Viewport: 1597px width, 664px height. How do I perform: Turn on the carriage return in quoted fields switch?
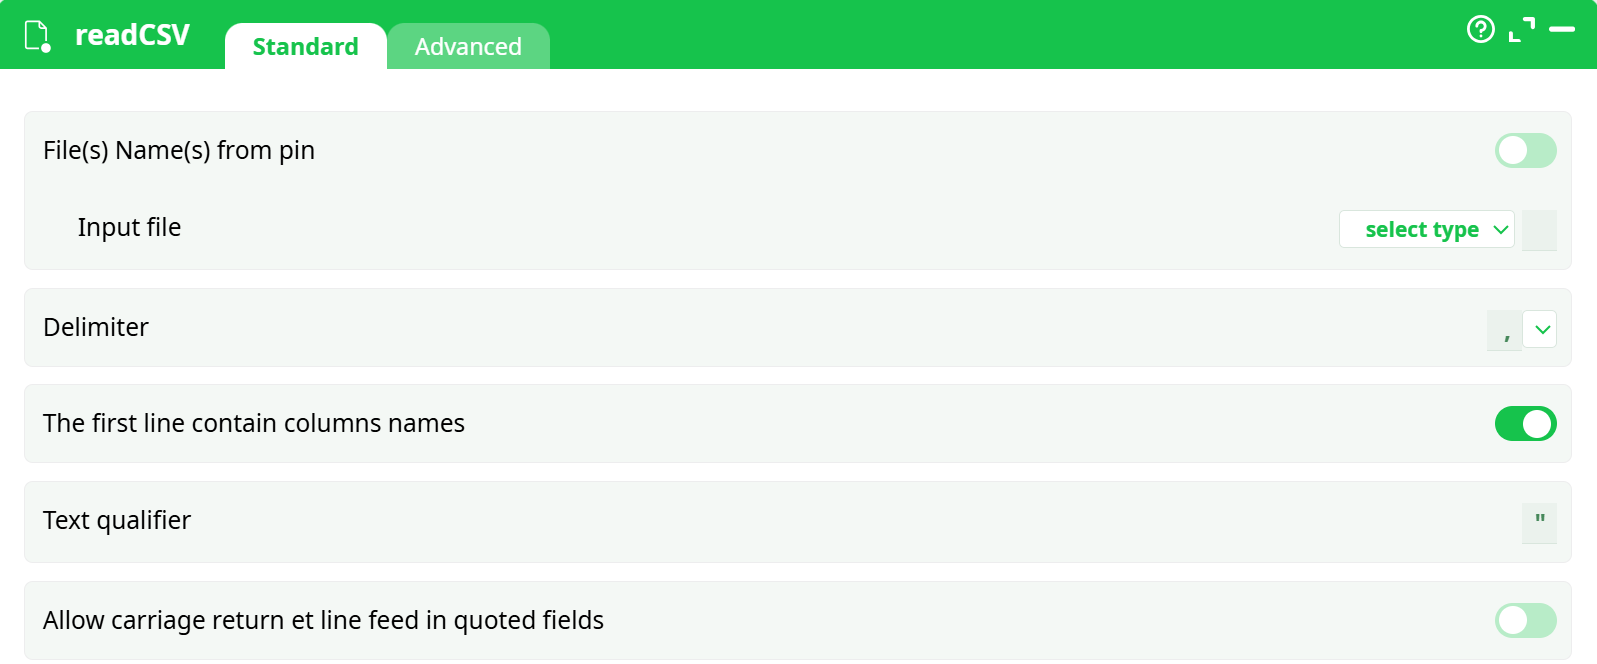(x=1525, y=621)
